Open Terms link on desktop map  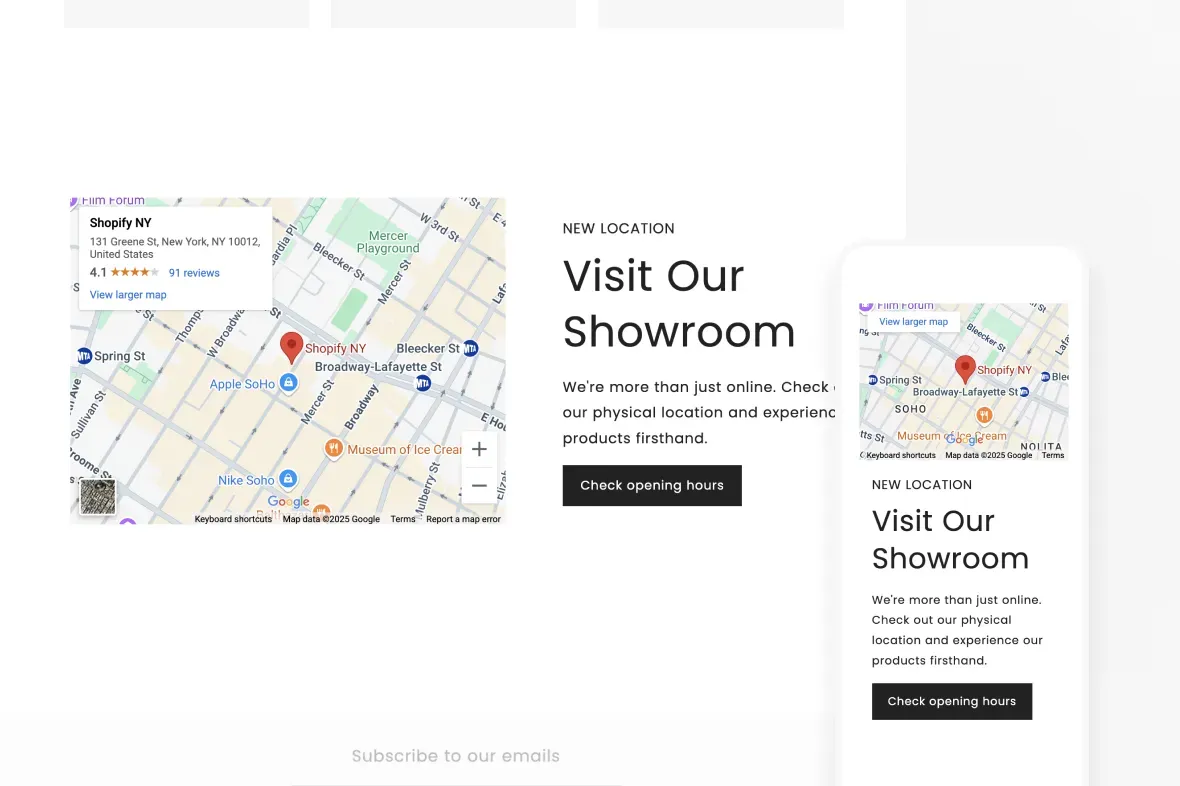403,519
